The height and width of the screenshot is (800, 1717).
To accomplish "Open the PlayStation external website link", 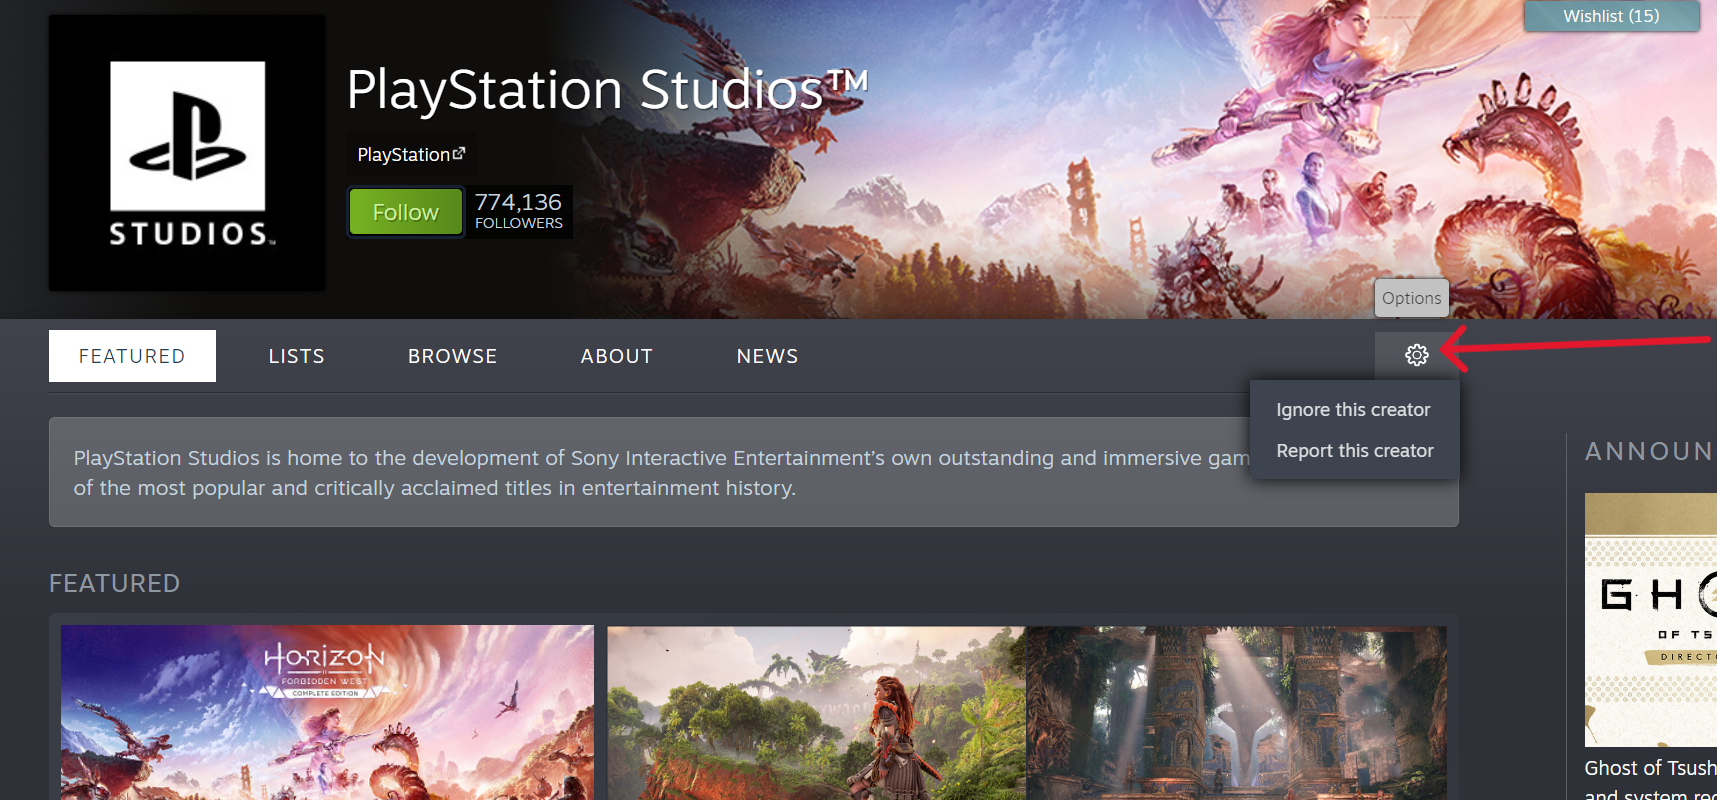I will (411, 155).
